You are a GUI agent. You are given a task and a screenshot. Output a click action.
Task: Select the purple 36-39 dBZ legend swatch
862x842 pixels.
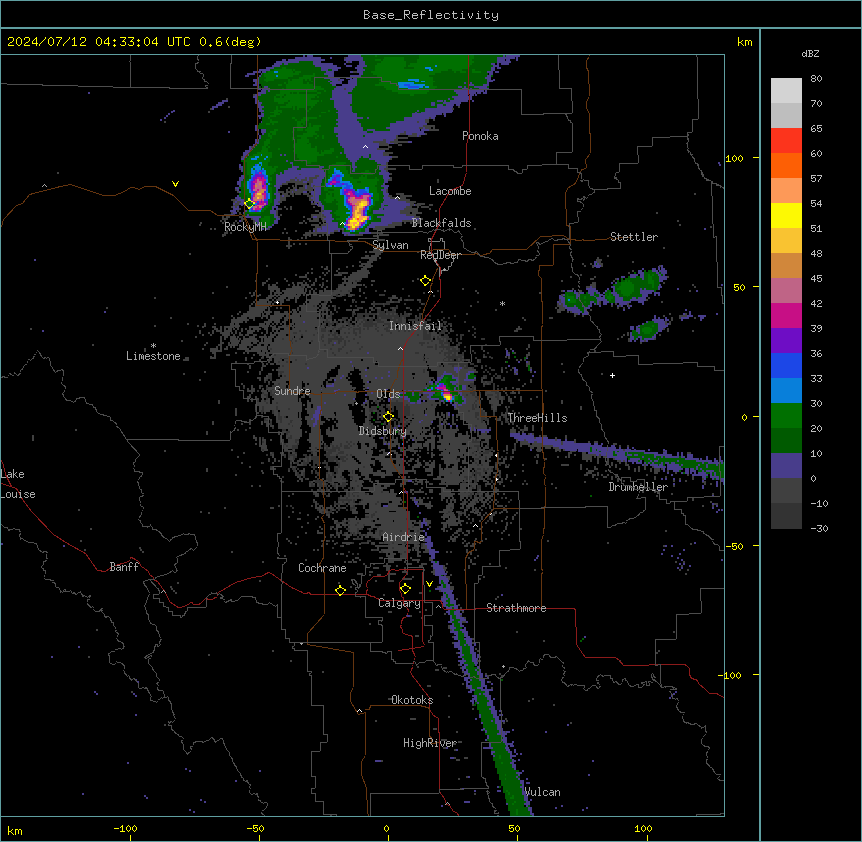(786, 341)
